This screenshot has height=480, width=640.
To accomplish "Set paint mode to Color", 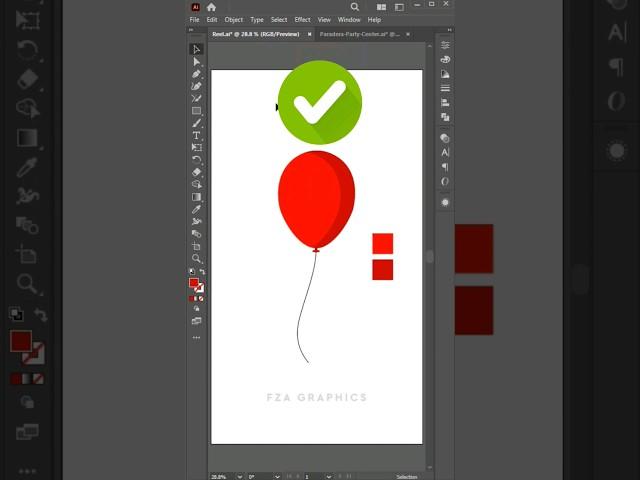I will pyautogui.click(x=191, y=299).
